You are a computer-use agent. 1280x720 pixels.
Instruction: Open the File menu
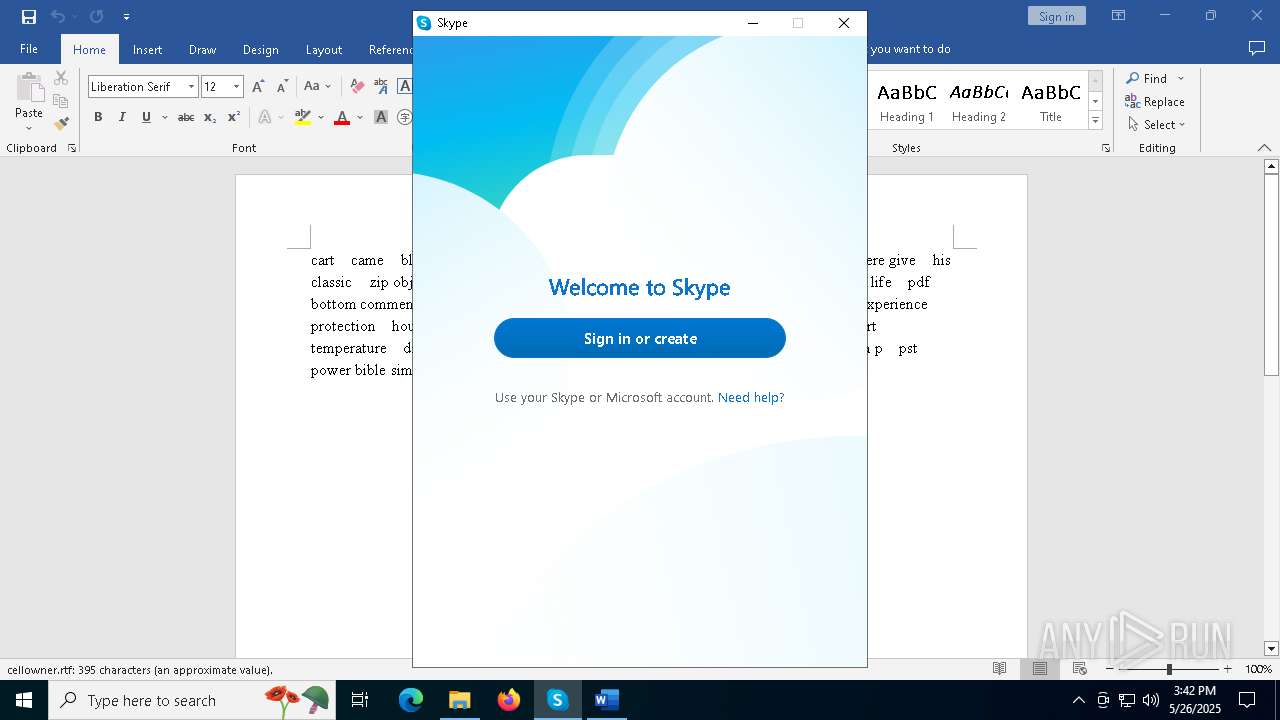[x=29, y=49]
